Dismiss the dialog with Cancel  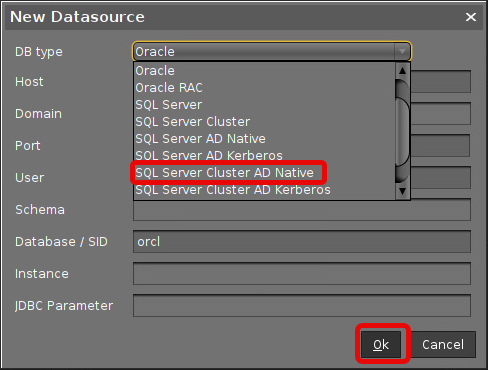[x=443, y=344]
